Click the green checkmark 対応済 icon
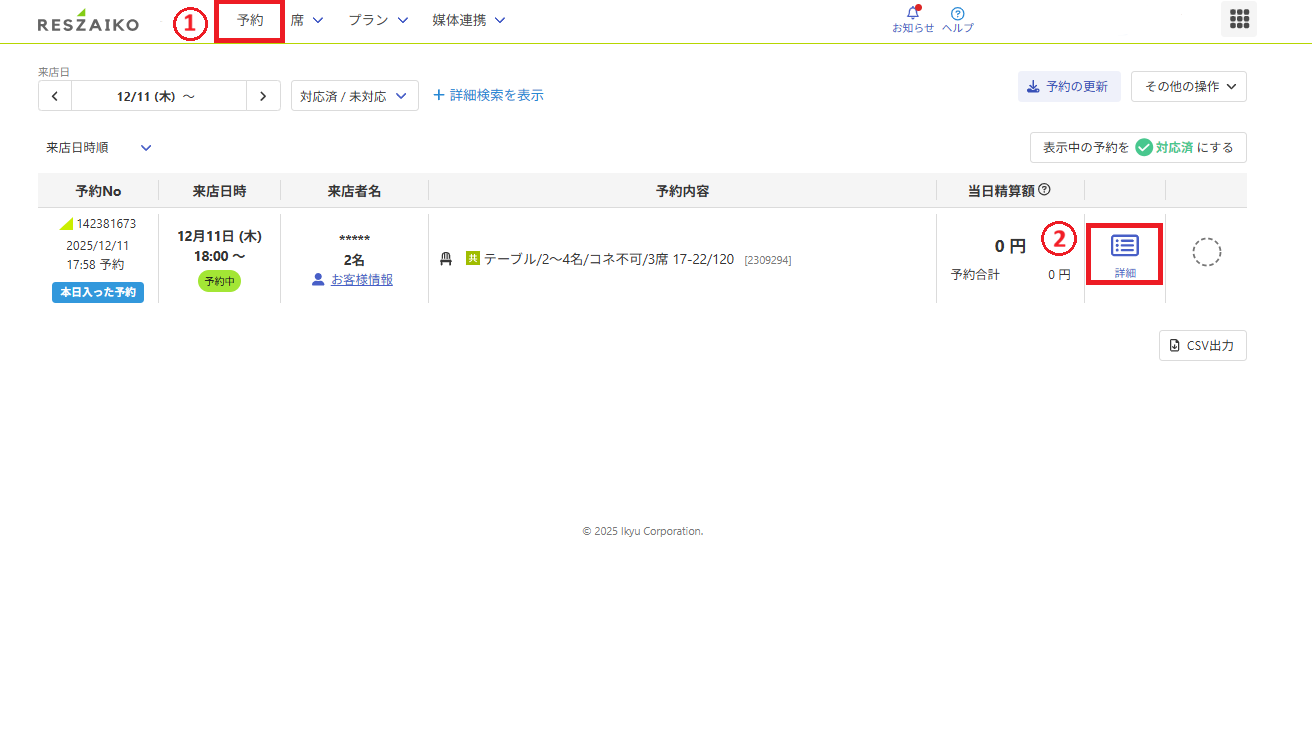This screenshot has height=736, width=1312. pos(1143,147)
